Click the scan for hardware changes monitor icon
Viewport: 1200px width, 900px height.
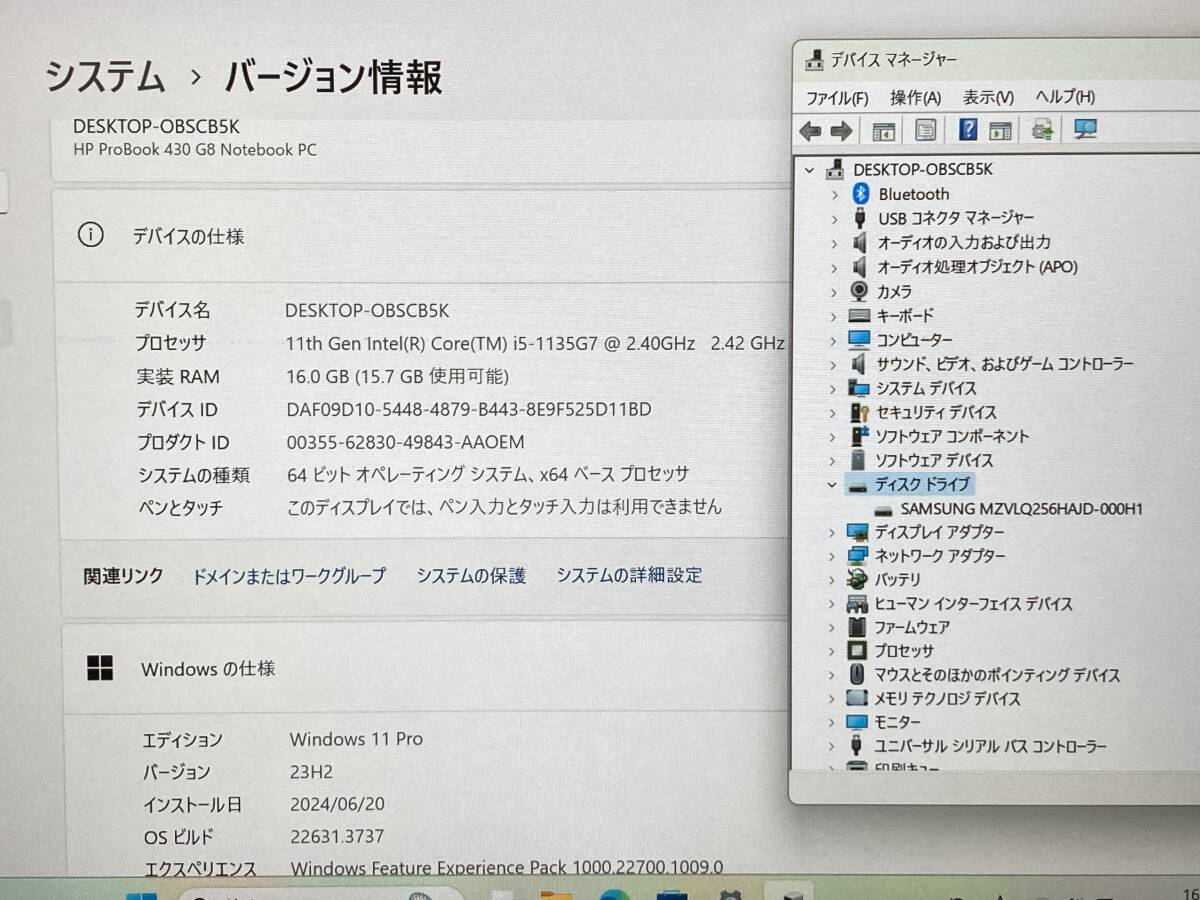tap(1085, 130)
